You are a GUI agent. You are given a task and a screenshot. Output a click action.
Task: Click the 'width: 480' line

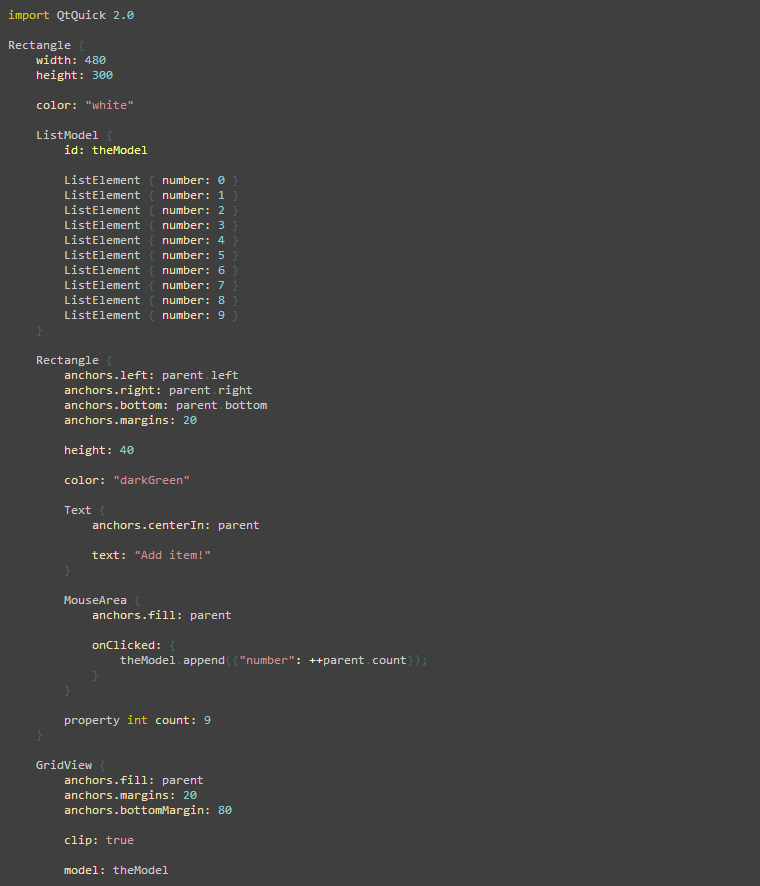coord(71,60)
